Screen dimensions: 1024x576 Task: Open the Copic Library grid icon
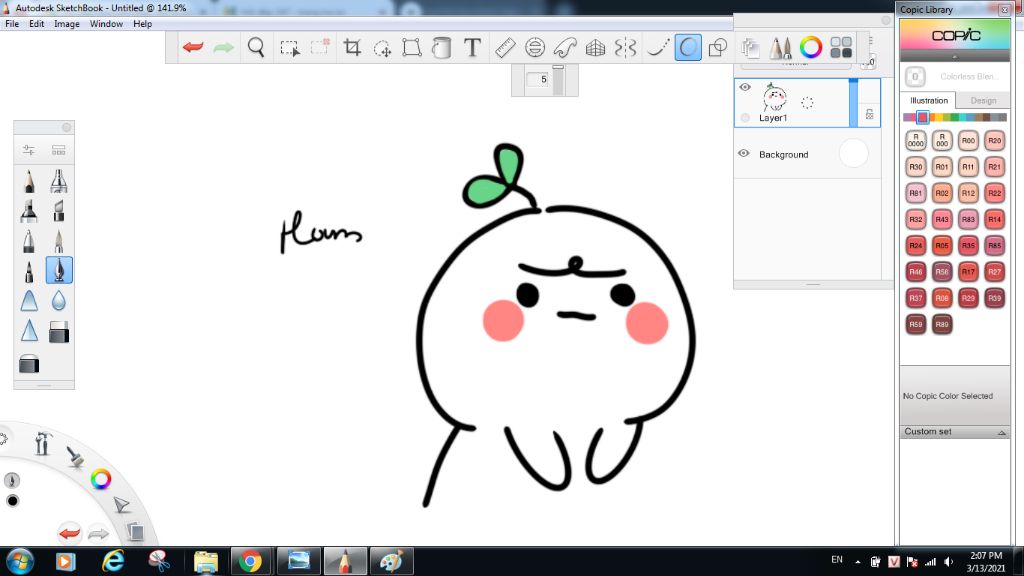coord(841,48)
